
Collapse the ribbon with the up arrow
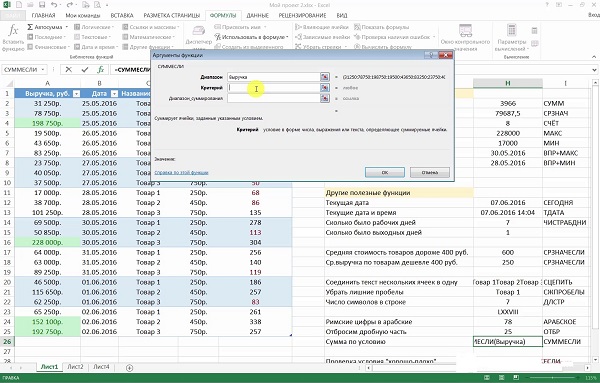click(x=594, y=57)
